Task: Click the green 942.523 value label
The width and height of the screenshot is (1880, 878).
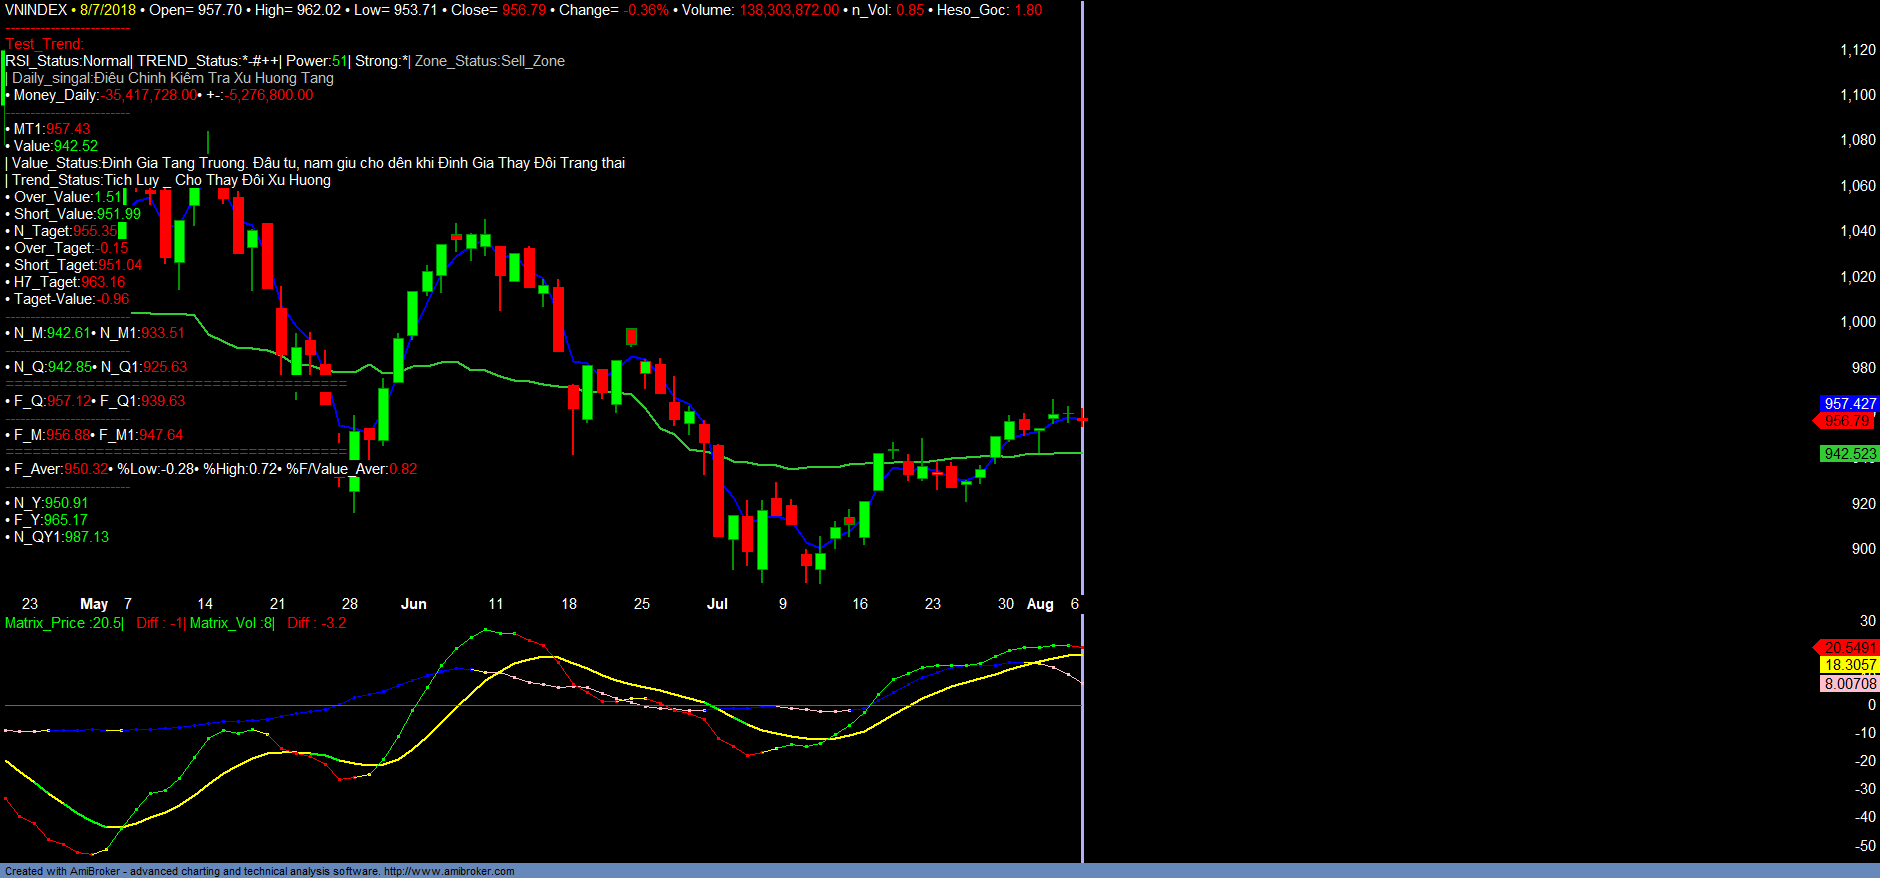Action: tap(1849, 454)
